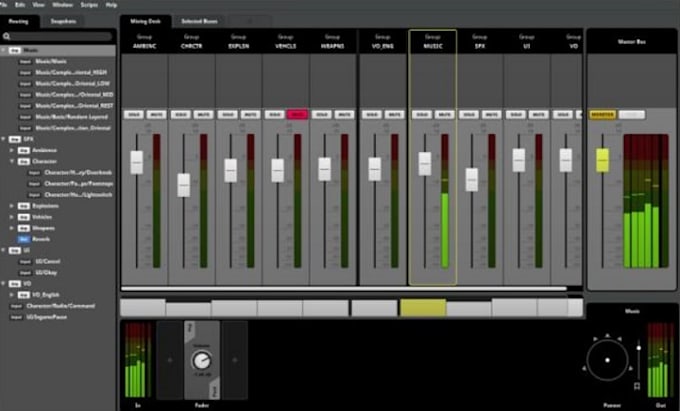Expand the Explosions group

coord(12,206)
